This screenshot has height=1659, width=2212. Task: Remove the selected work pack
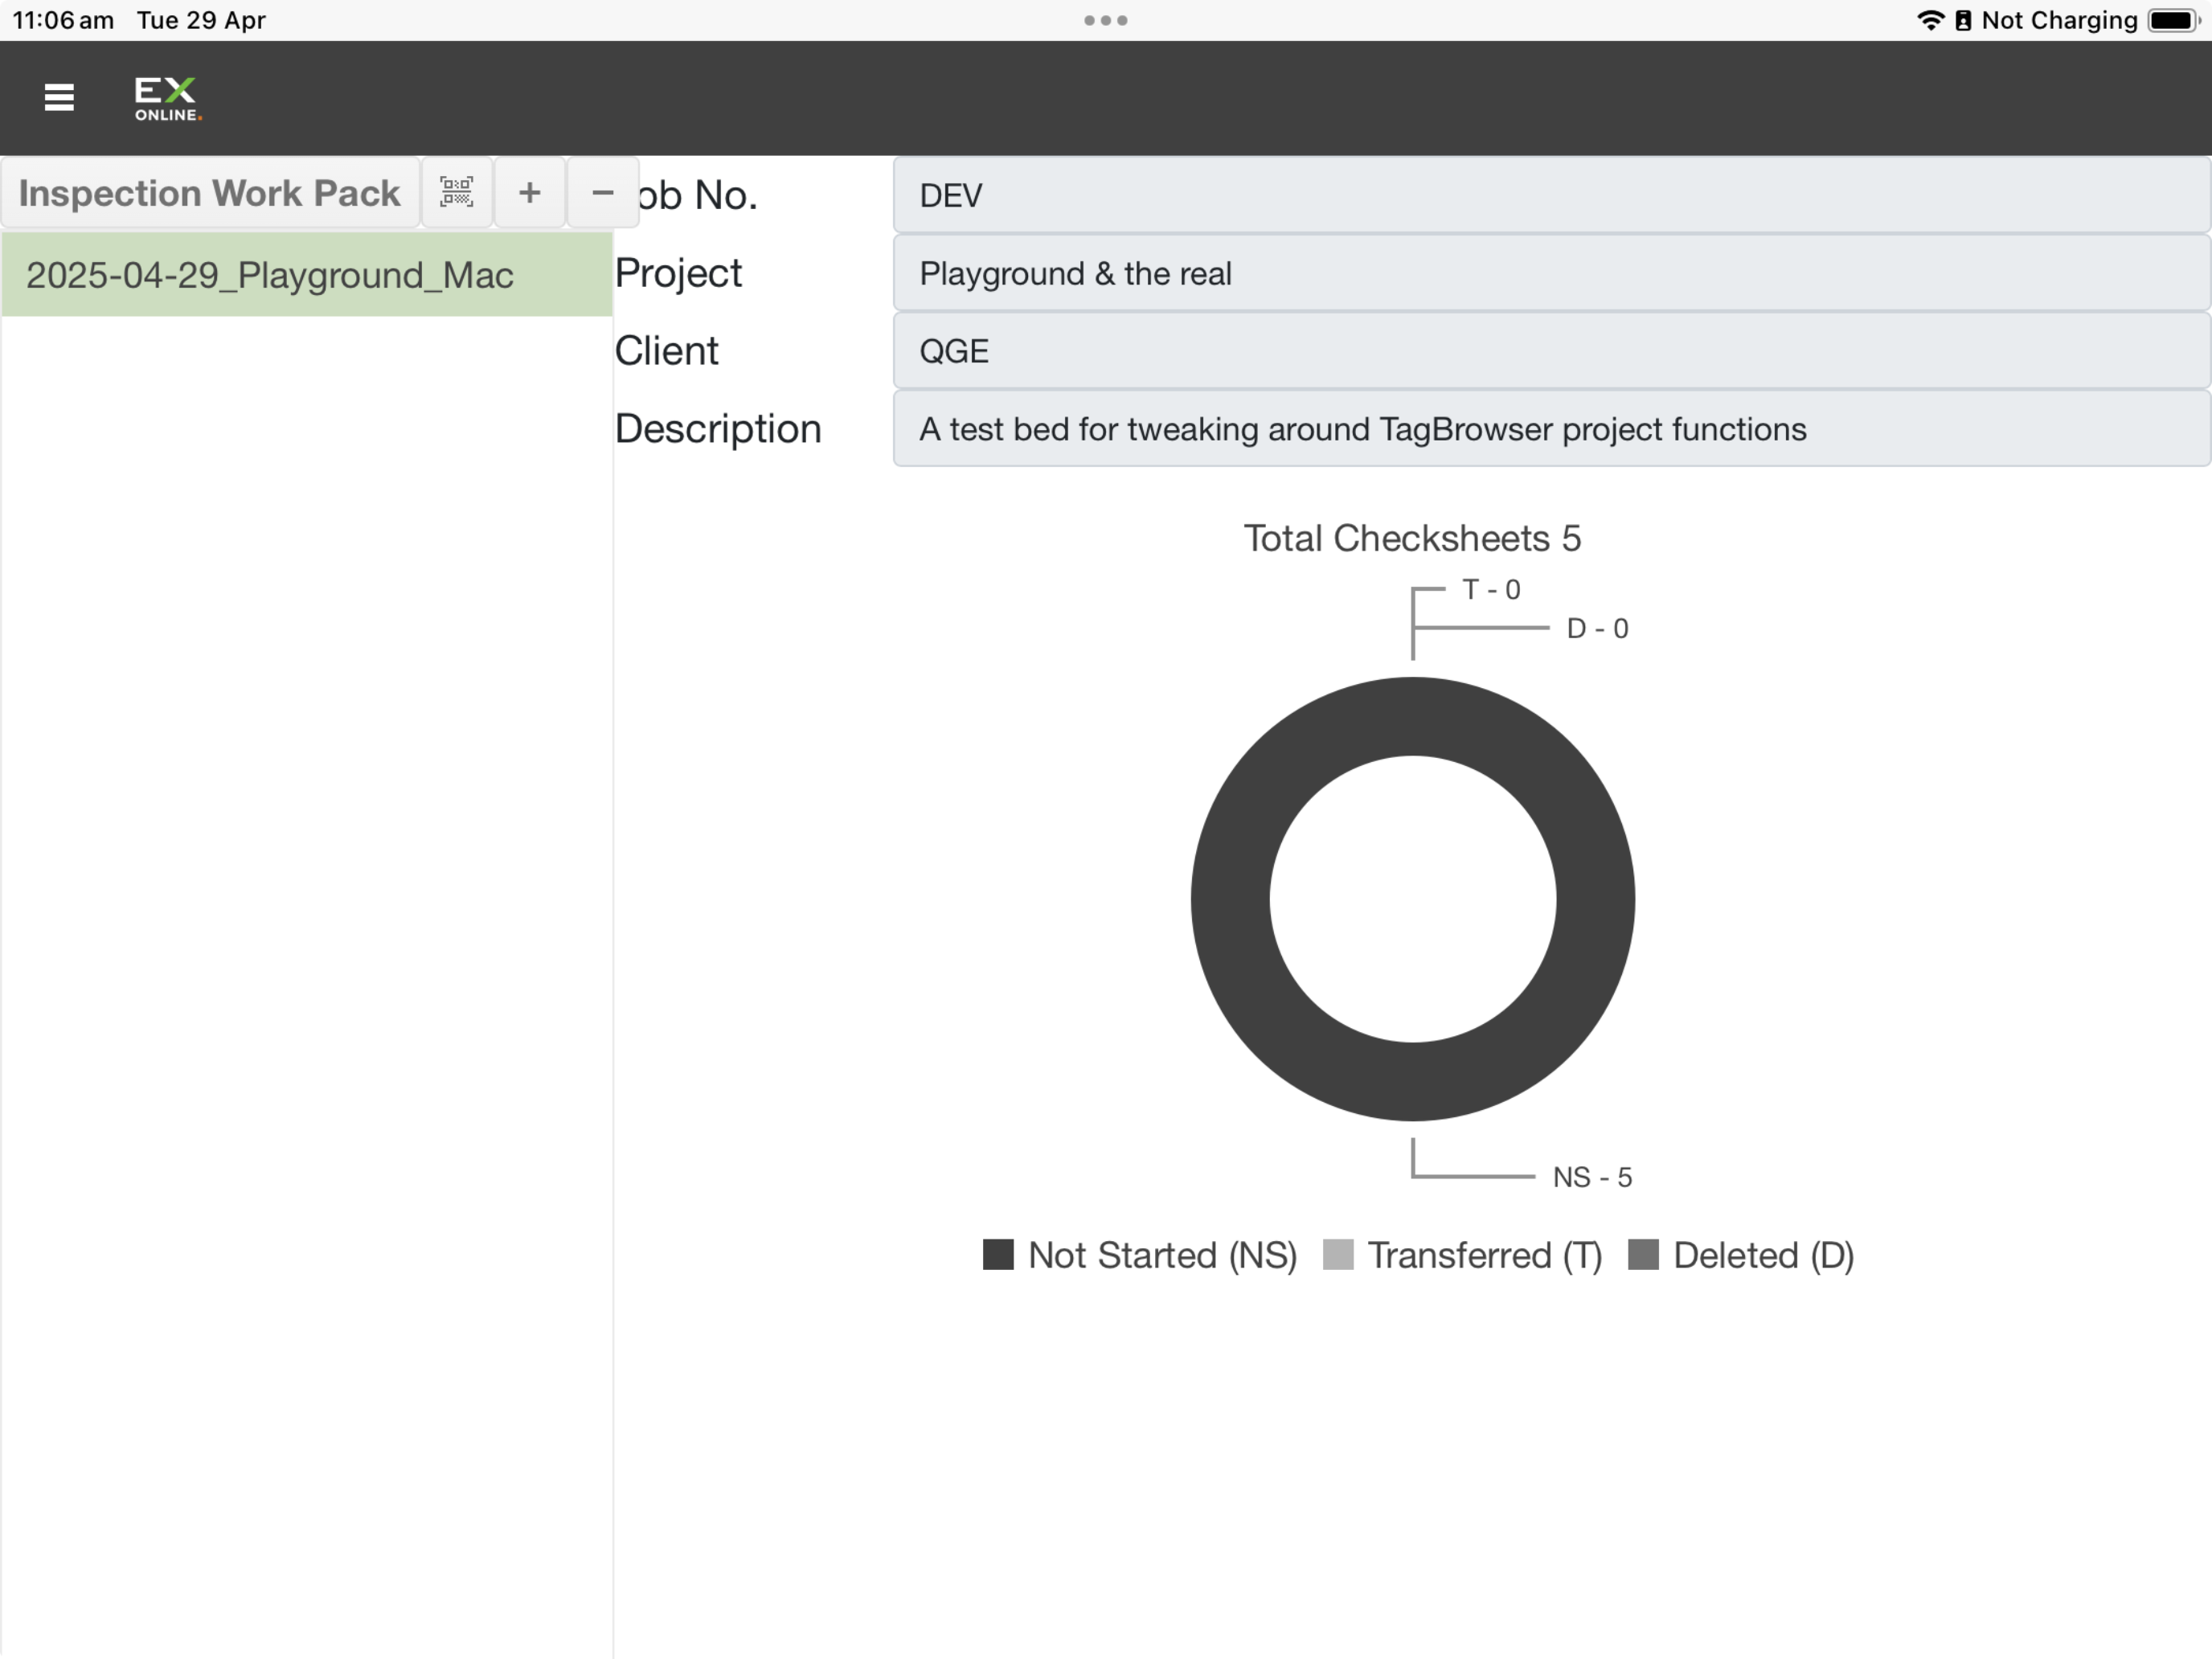coord(603,192)
